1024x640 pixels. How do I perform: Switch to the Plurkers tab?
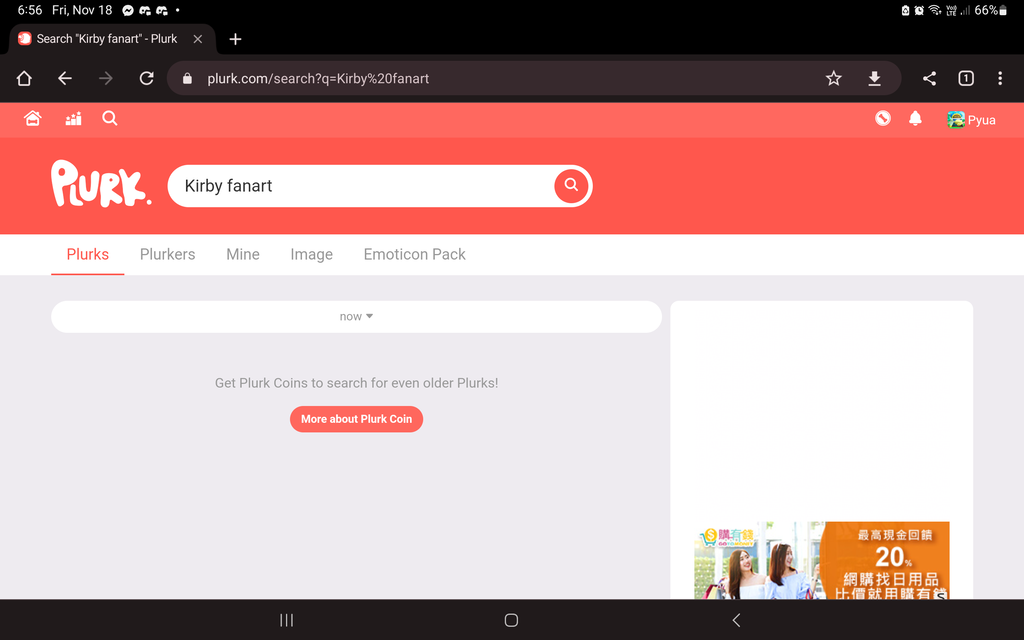tap(167, 254)
